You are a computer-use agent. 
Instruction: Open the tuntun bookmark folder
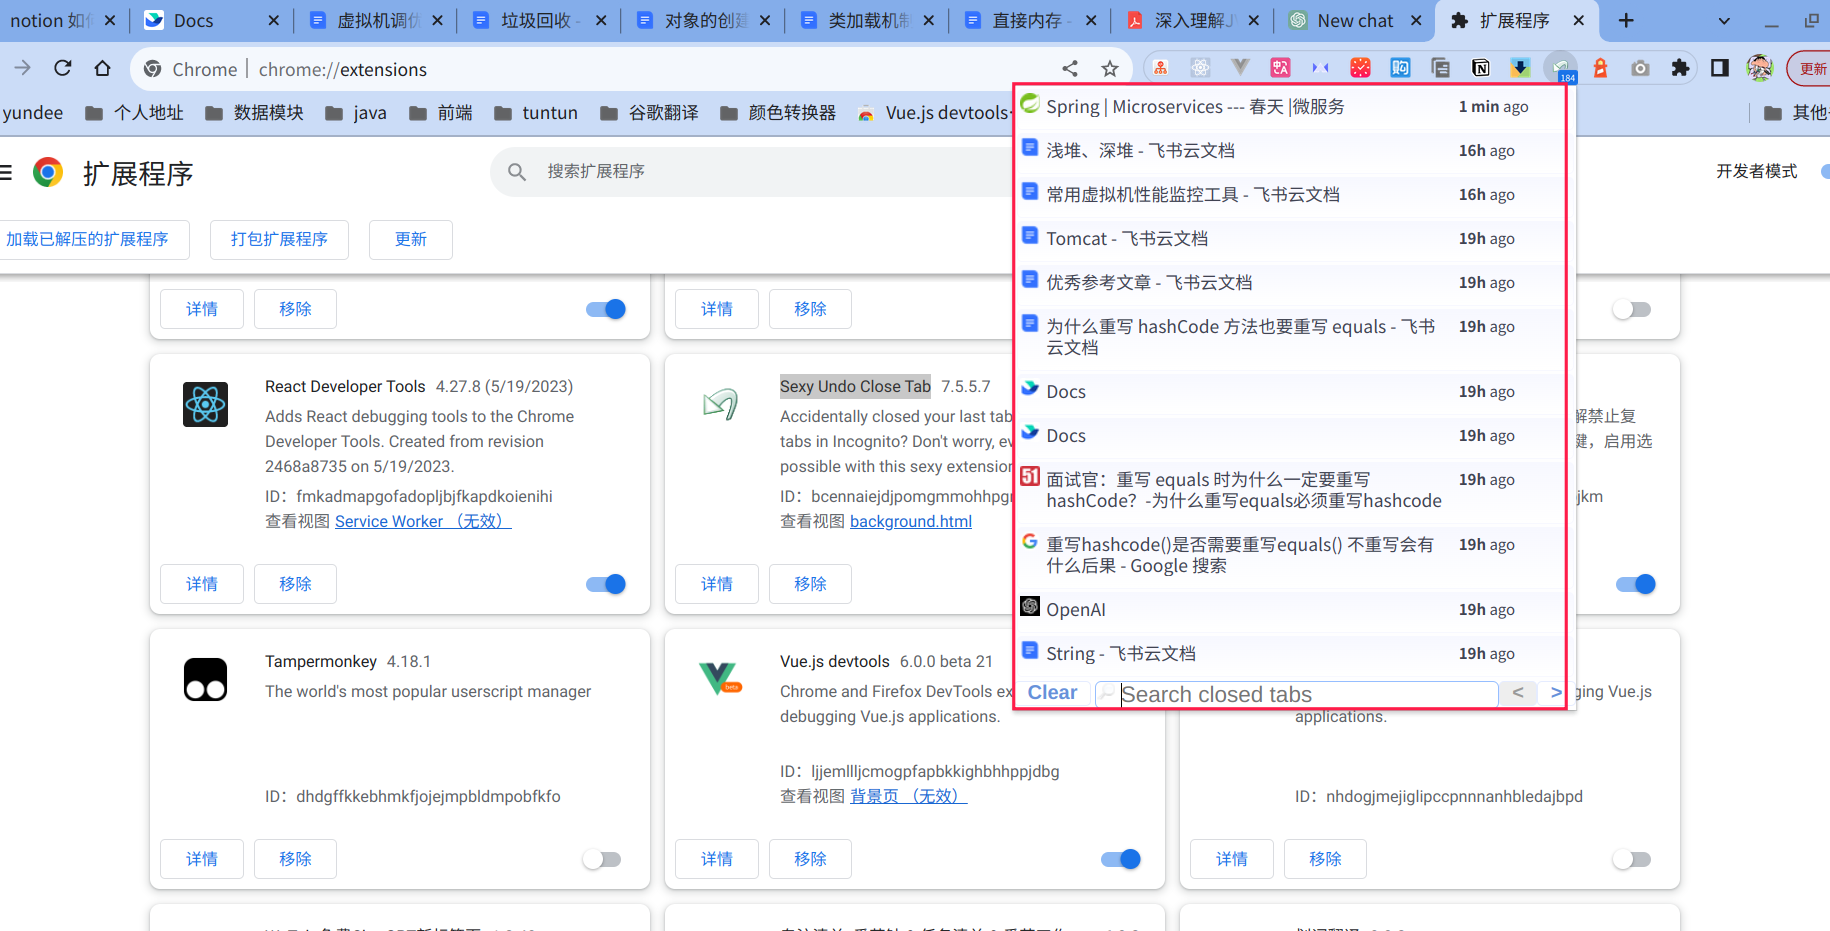point(536,113)
